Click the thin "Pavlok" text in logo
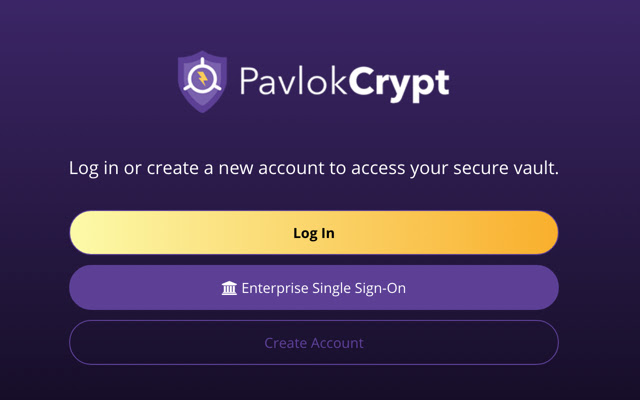The image size is (640, 400). click(x=292, y=81)
